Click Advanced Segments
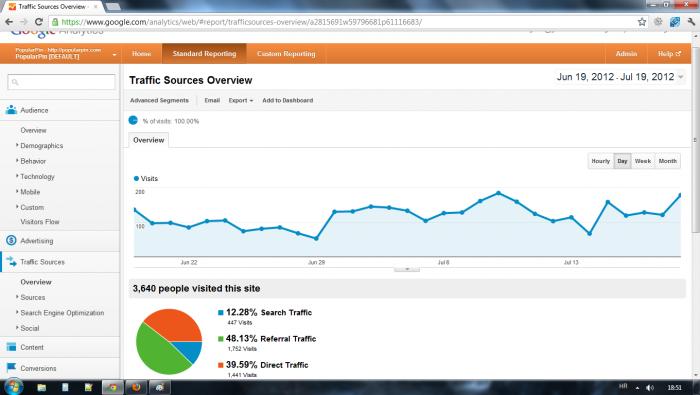This screenshot has width=700, height=395. point(159,100)
